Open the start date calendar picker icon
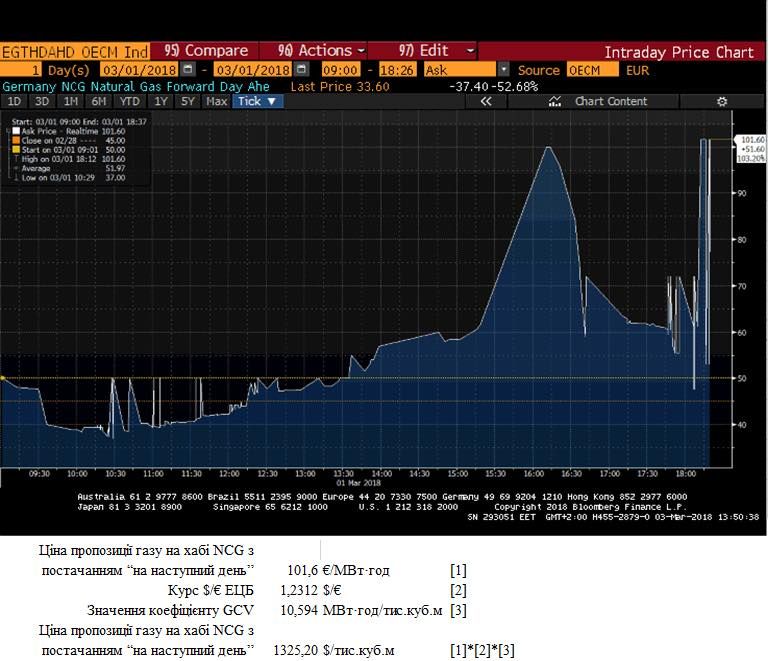769x661 pixels. click(x=187, y=70)
